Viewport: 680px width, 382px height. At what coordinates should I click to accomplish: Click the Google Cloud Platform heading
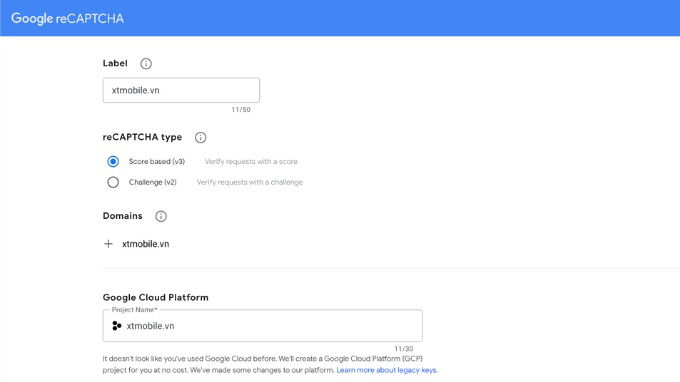156,297
